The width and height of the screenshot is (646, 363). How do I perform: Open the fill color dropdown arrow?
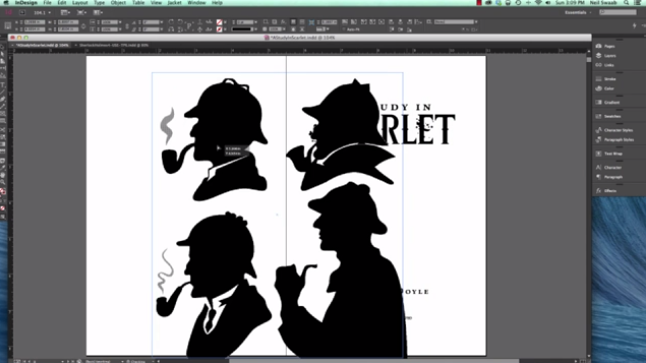[225, 22]
